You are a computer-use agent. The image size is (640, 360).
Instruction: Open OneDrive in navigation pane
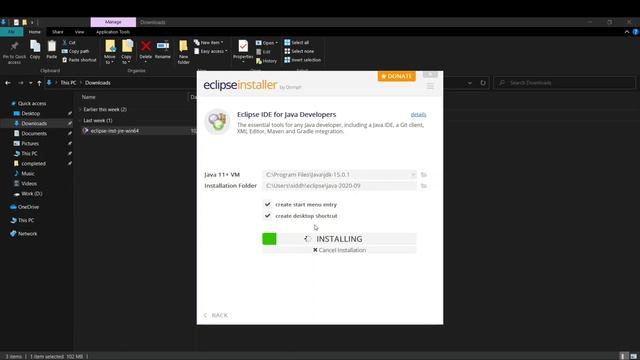(x=28, y=207)
